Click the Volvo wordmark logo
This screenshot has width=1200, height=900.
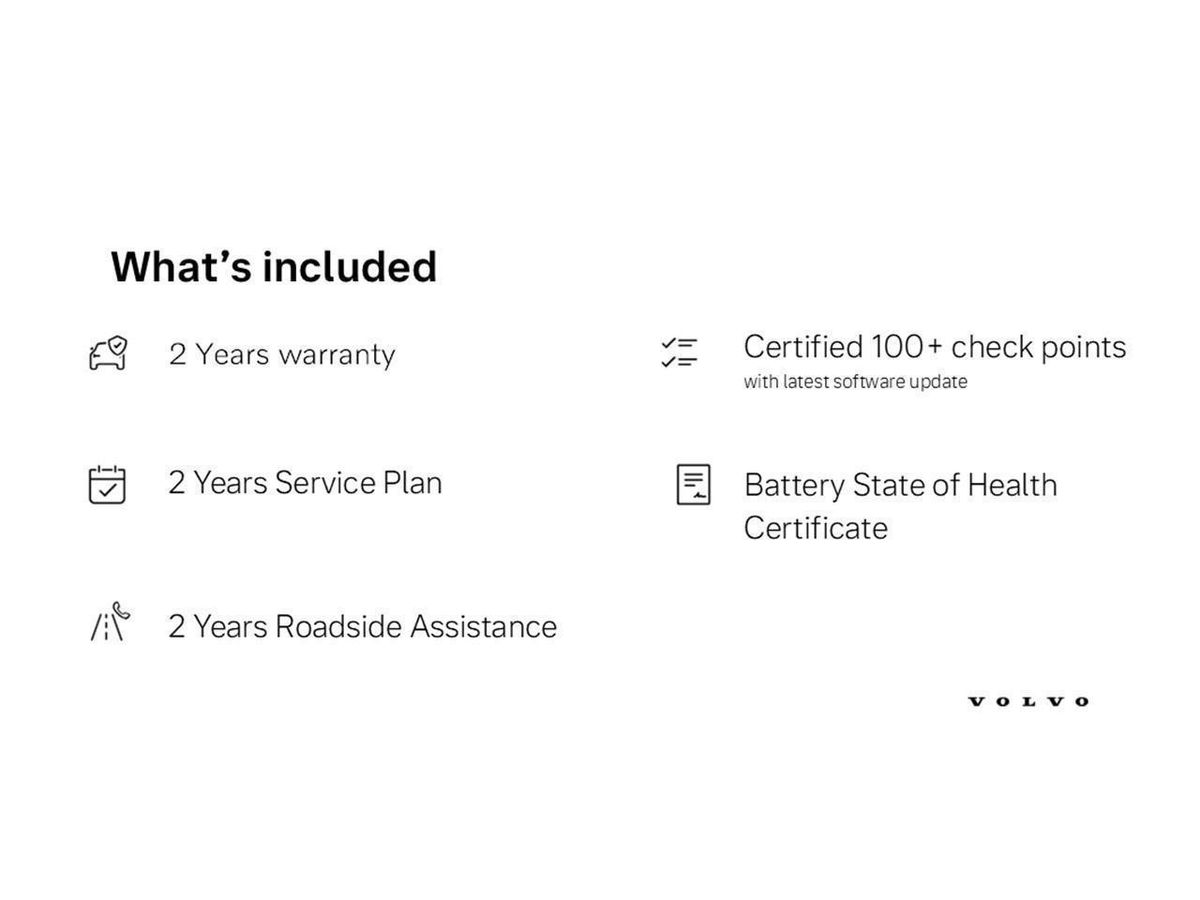[x=1029, y=702]
